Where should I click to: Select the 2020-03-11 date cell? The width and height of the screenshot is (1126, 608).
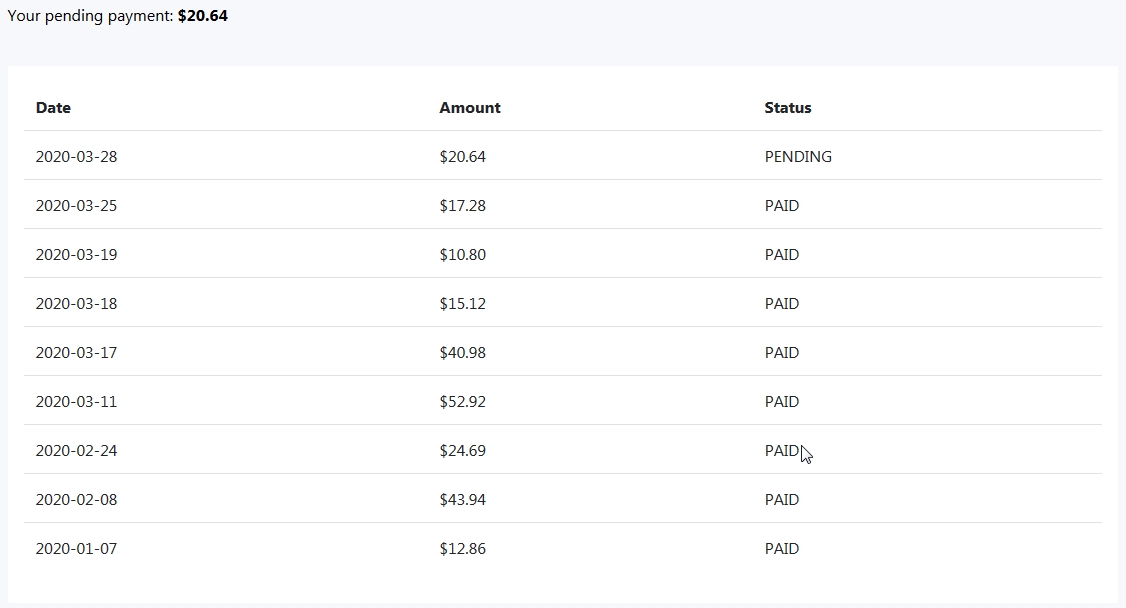[76, 401]
